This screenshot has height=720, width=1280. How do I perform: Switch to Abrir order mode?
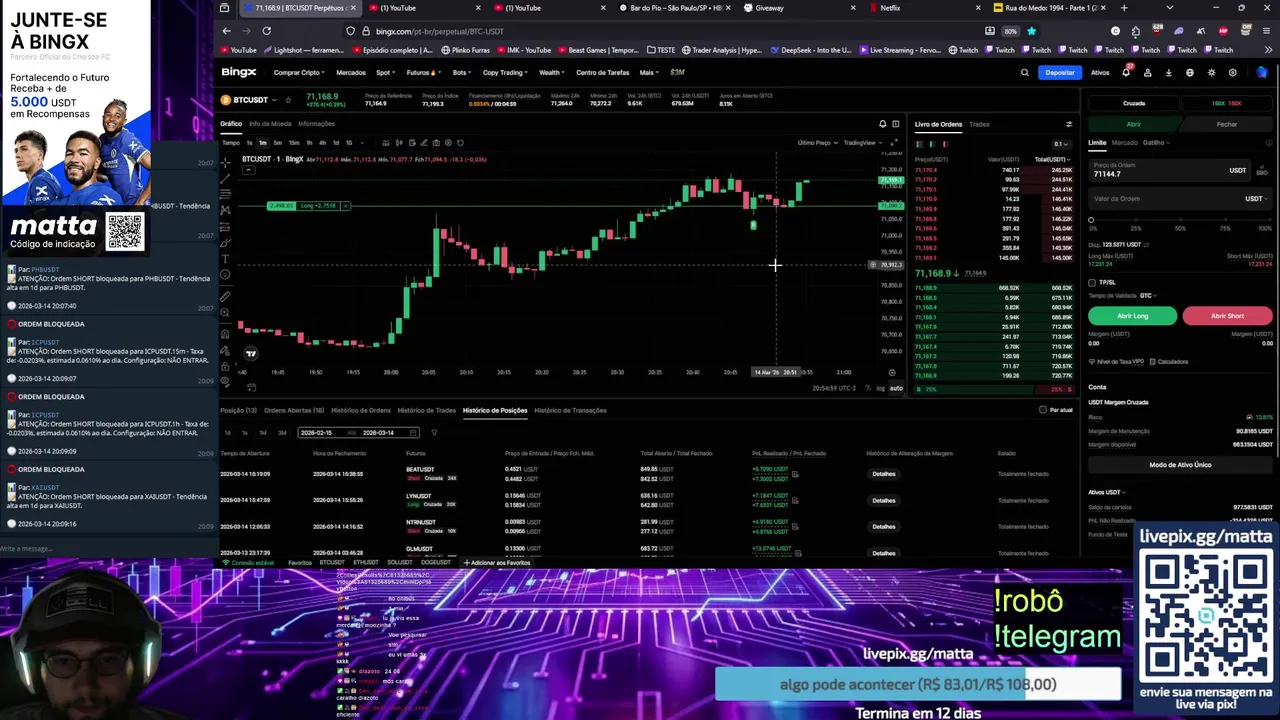coord(1134,124)
